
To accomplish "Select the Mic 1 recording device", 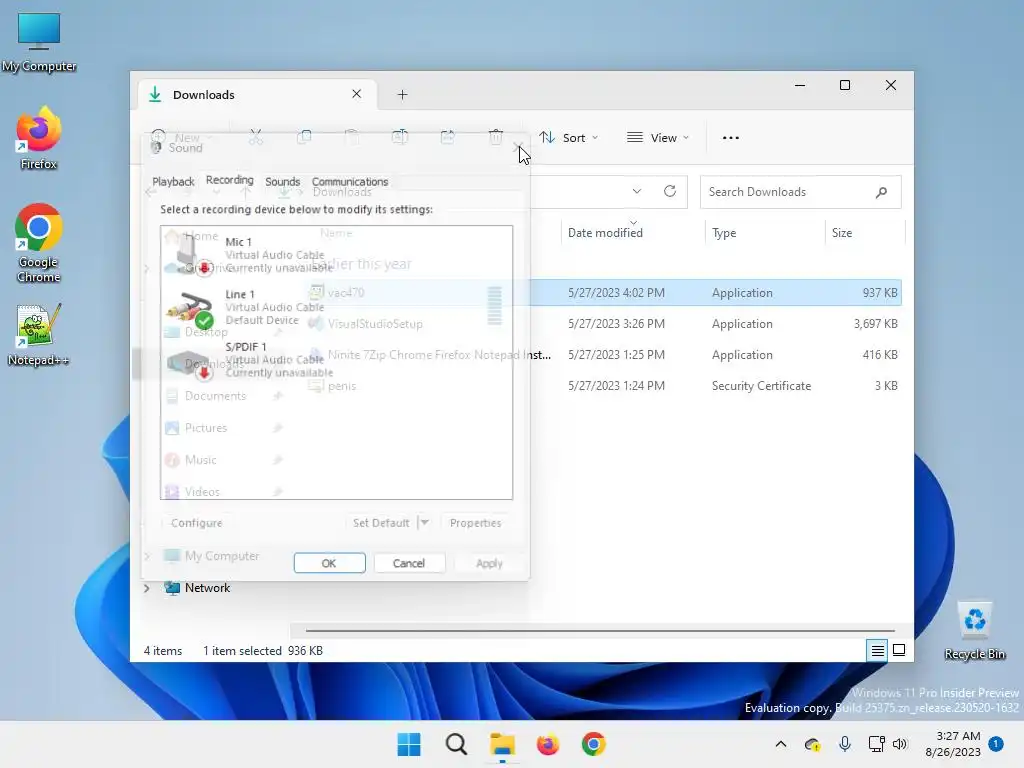I will tap(336, 255).
